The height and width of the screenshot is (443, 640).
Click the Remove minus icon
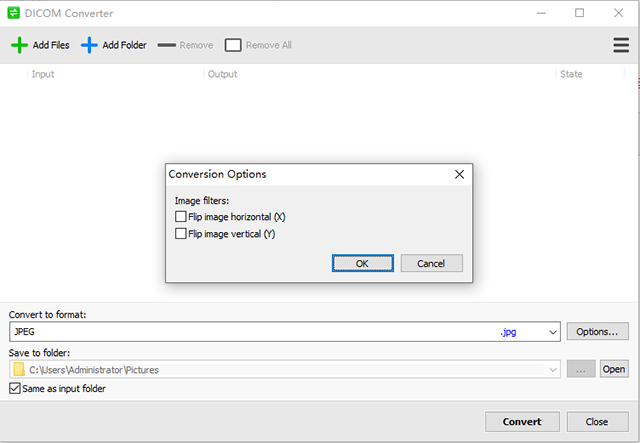[x=166, y=45]
